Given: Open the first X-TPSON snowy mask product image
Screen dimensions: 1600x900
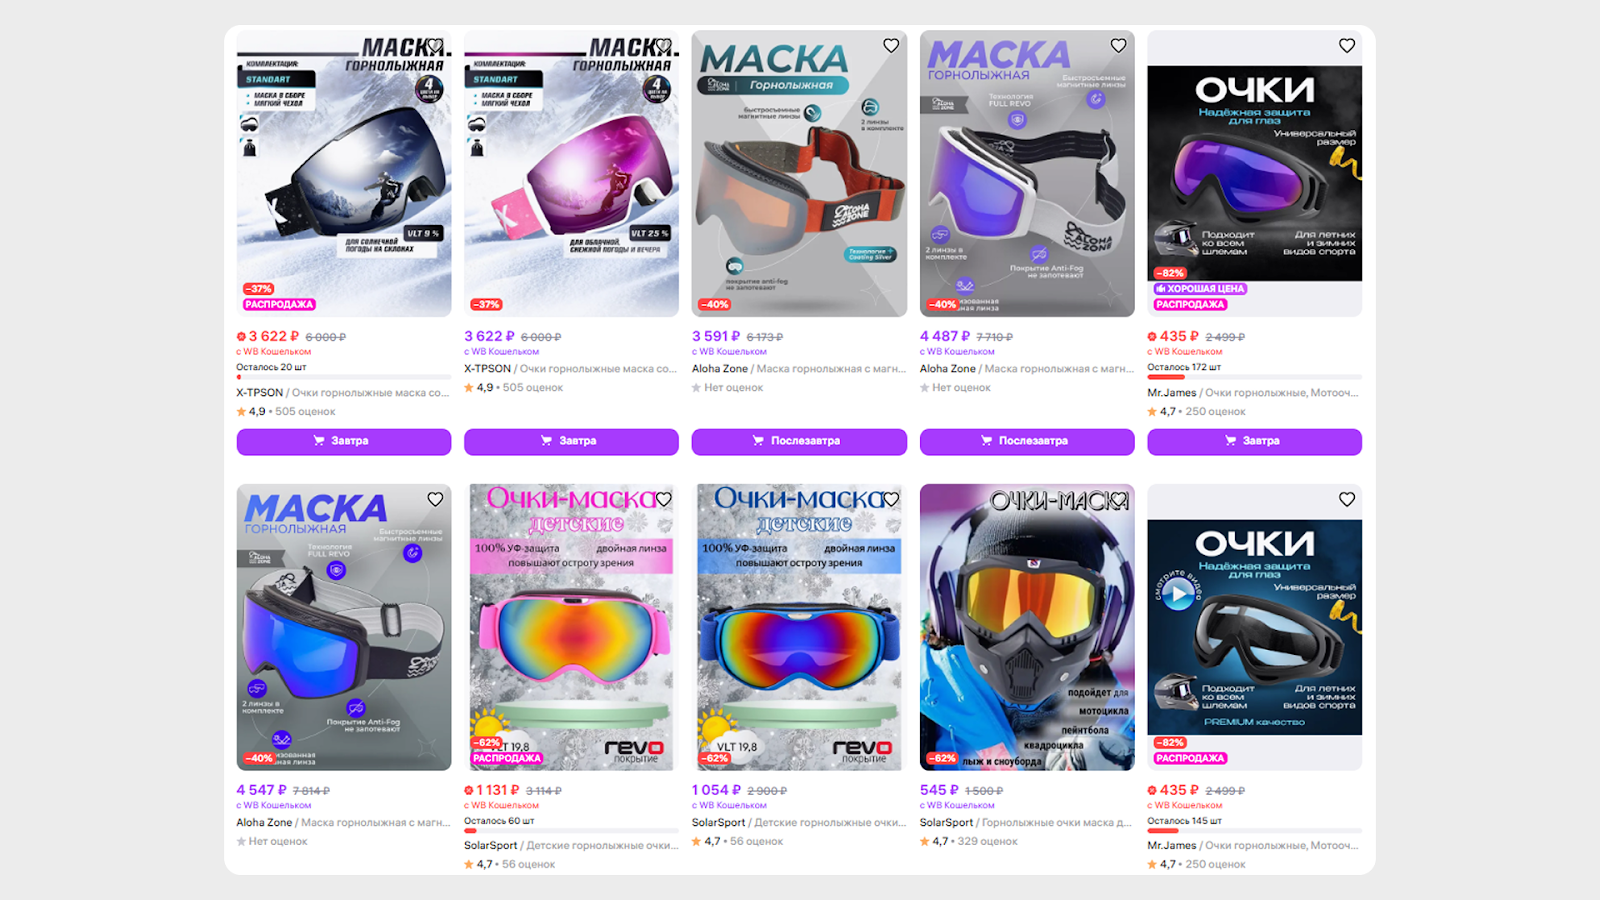Looking at the screenshot, I should (344, 174).
